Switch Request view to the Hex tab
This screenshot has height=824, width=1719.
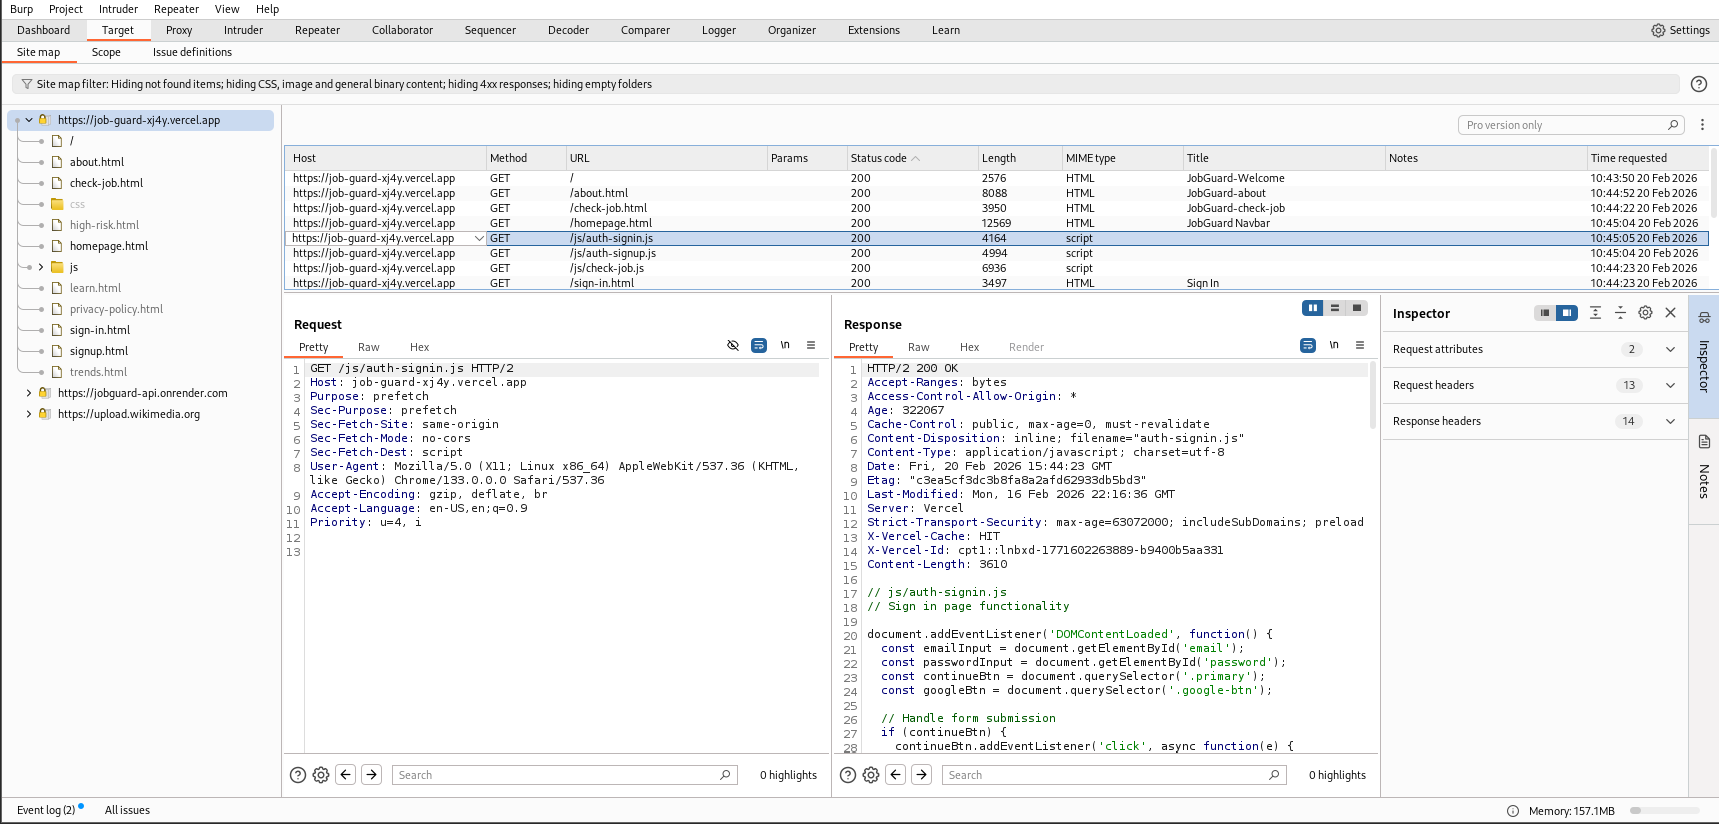click(419, 347)
